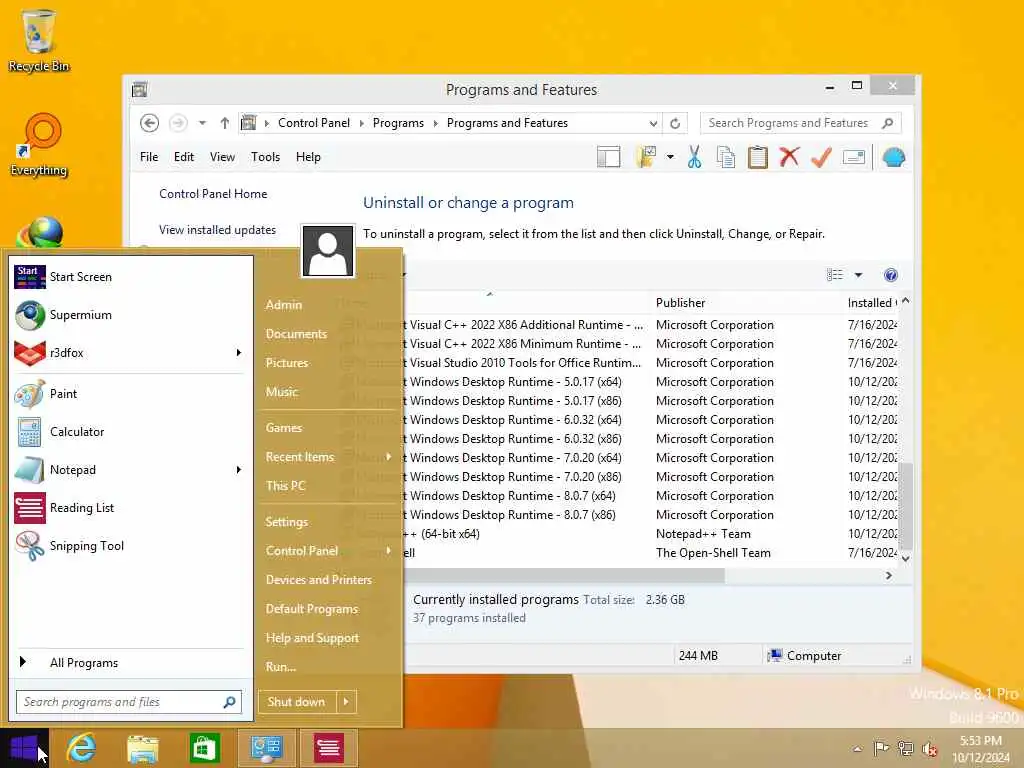Click the Cut scissors toolbar icon
1024x768 pixels.
(694, 157)
